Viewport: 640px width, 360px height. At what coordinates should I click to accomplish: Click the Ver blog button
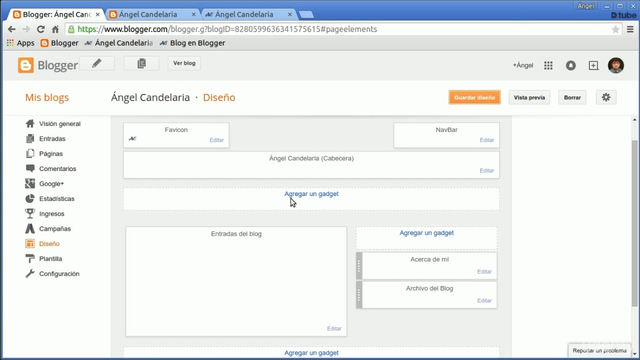coord(184,63)
